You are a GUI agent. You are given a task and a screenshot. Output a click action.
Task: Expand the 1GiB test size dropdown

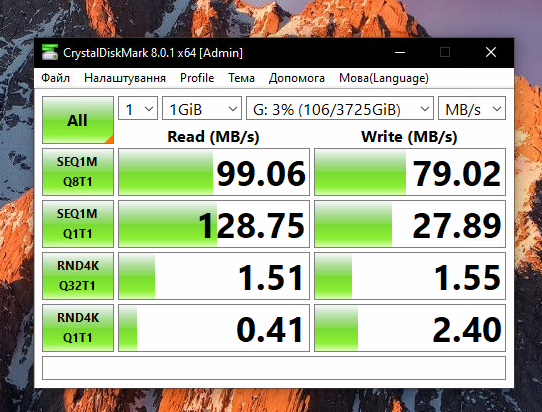click(x=202, y=108)
